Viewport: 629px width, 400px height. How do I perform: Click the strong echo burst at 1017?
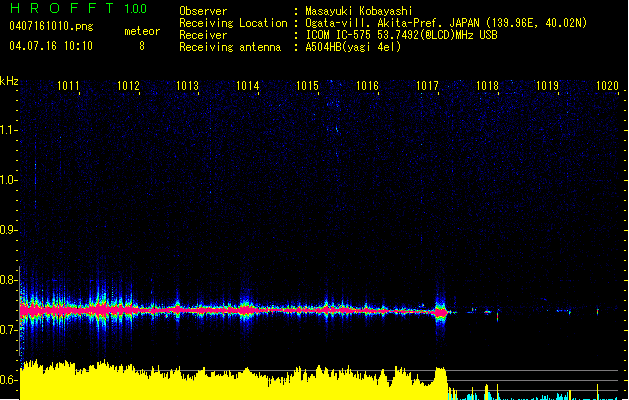(x=441, y=312)
